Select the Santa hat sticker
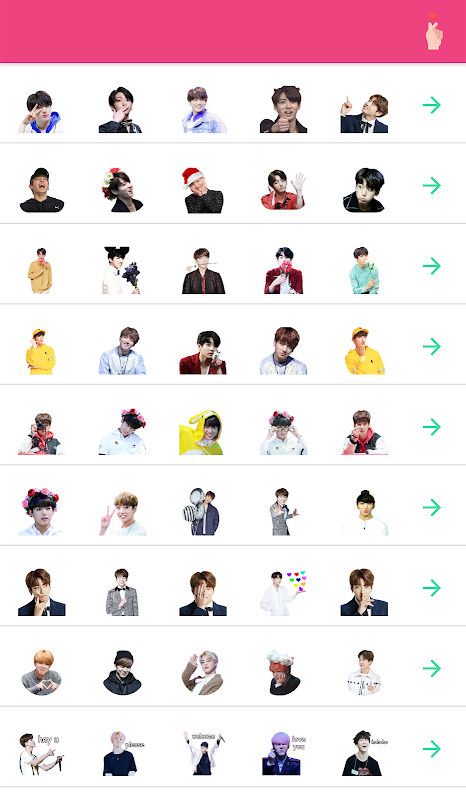Screen dimensions: 466x800 203,190
